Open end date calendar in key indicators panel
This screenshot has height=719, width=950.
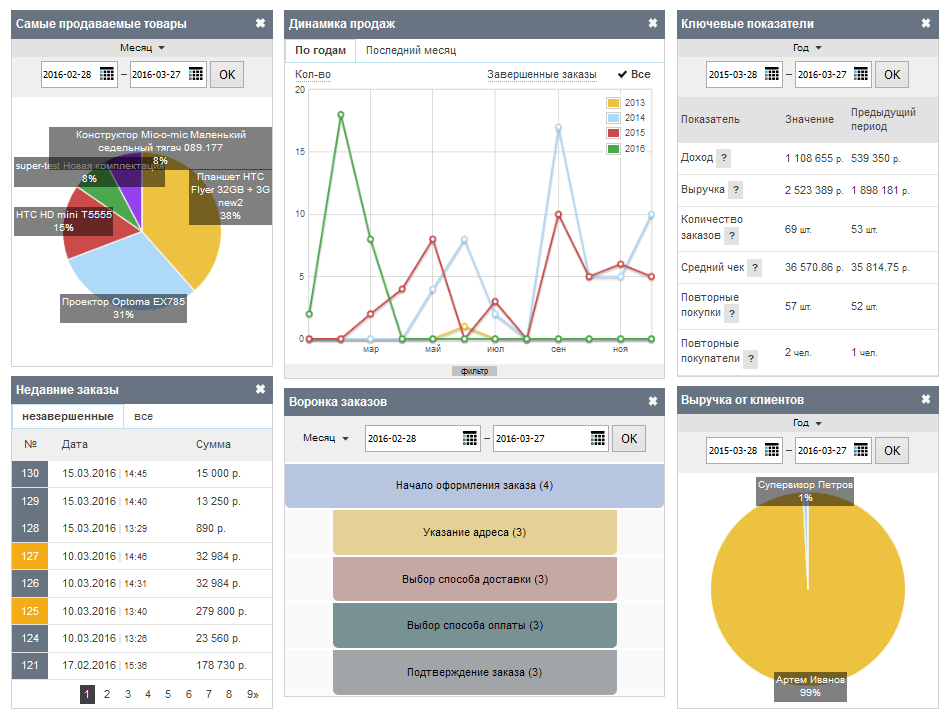pyautogui.click(x=861, y=74)
